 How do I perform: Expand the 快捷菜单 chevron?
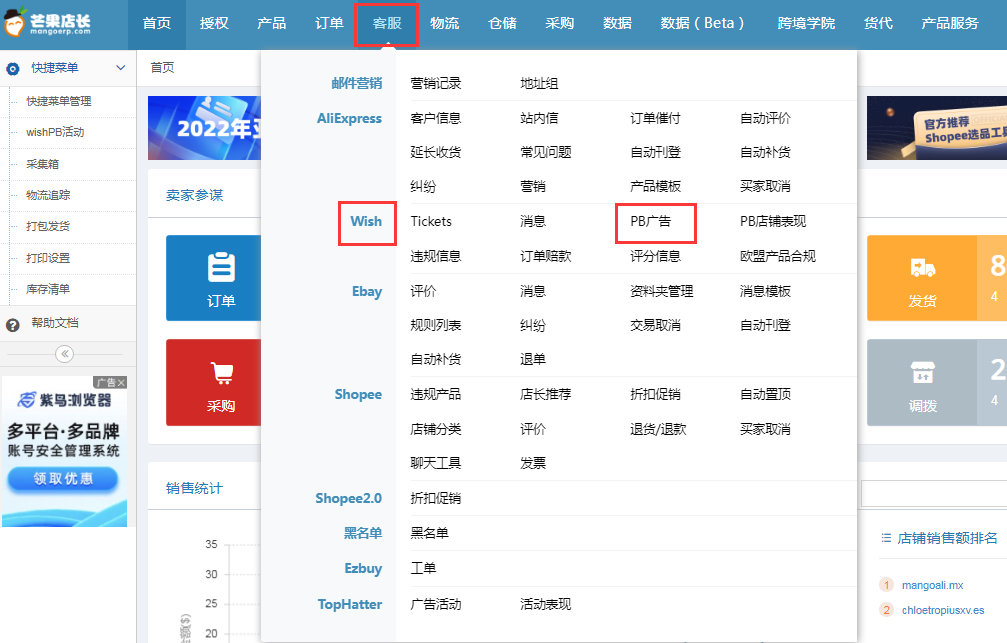[x=120, y=67]
